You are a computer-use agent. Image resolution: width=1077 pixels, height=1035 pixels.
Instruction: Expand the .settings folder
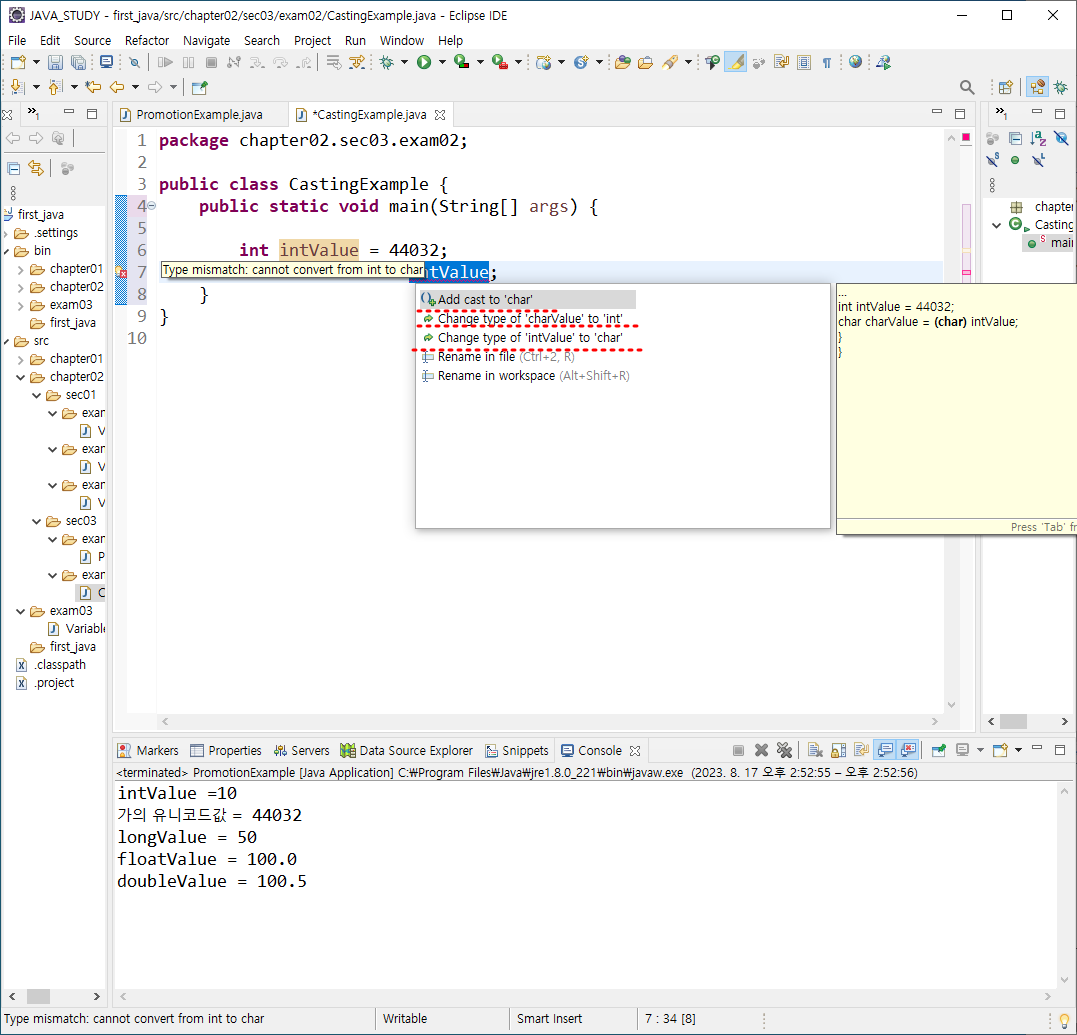[6, 234]
